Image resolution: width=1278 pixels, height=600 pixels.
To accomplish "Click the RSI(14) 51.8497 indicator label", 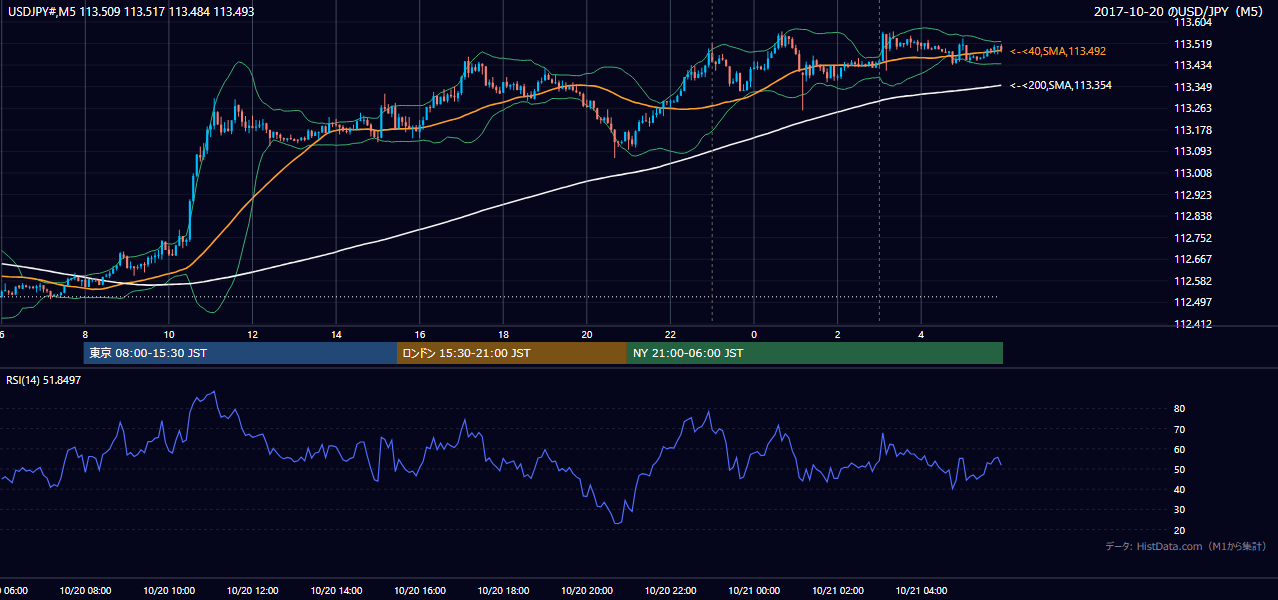I will [44, 380].
